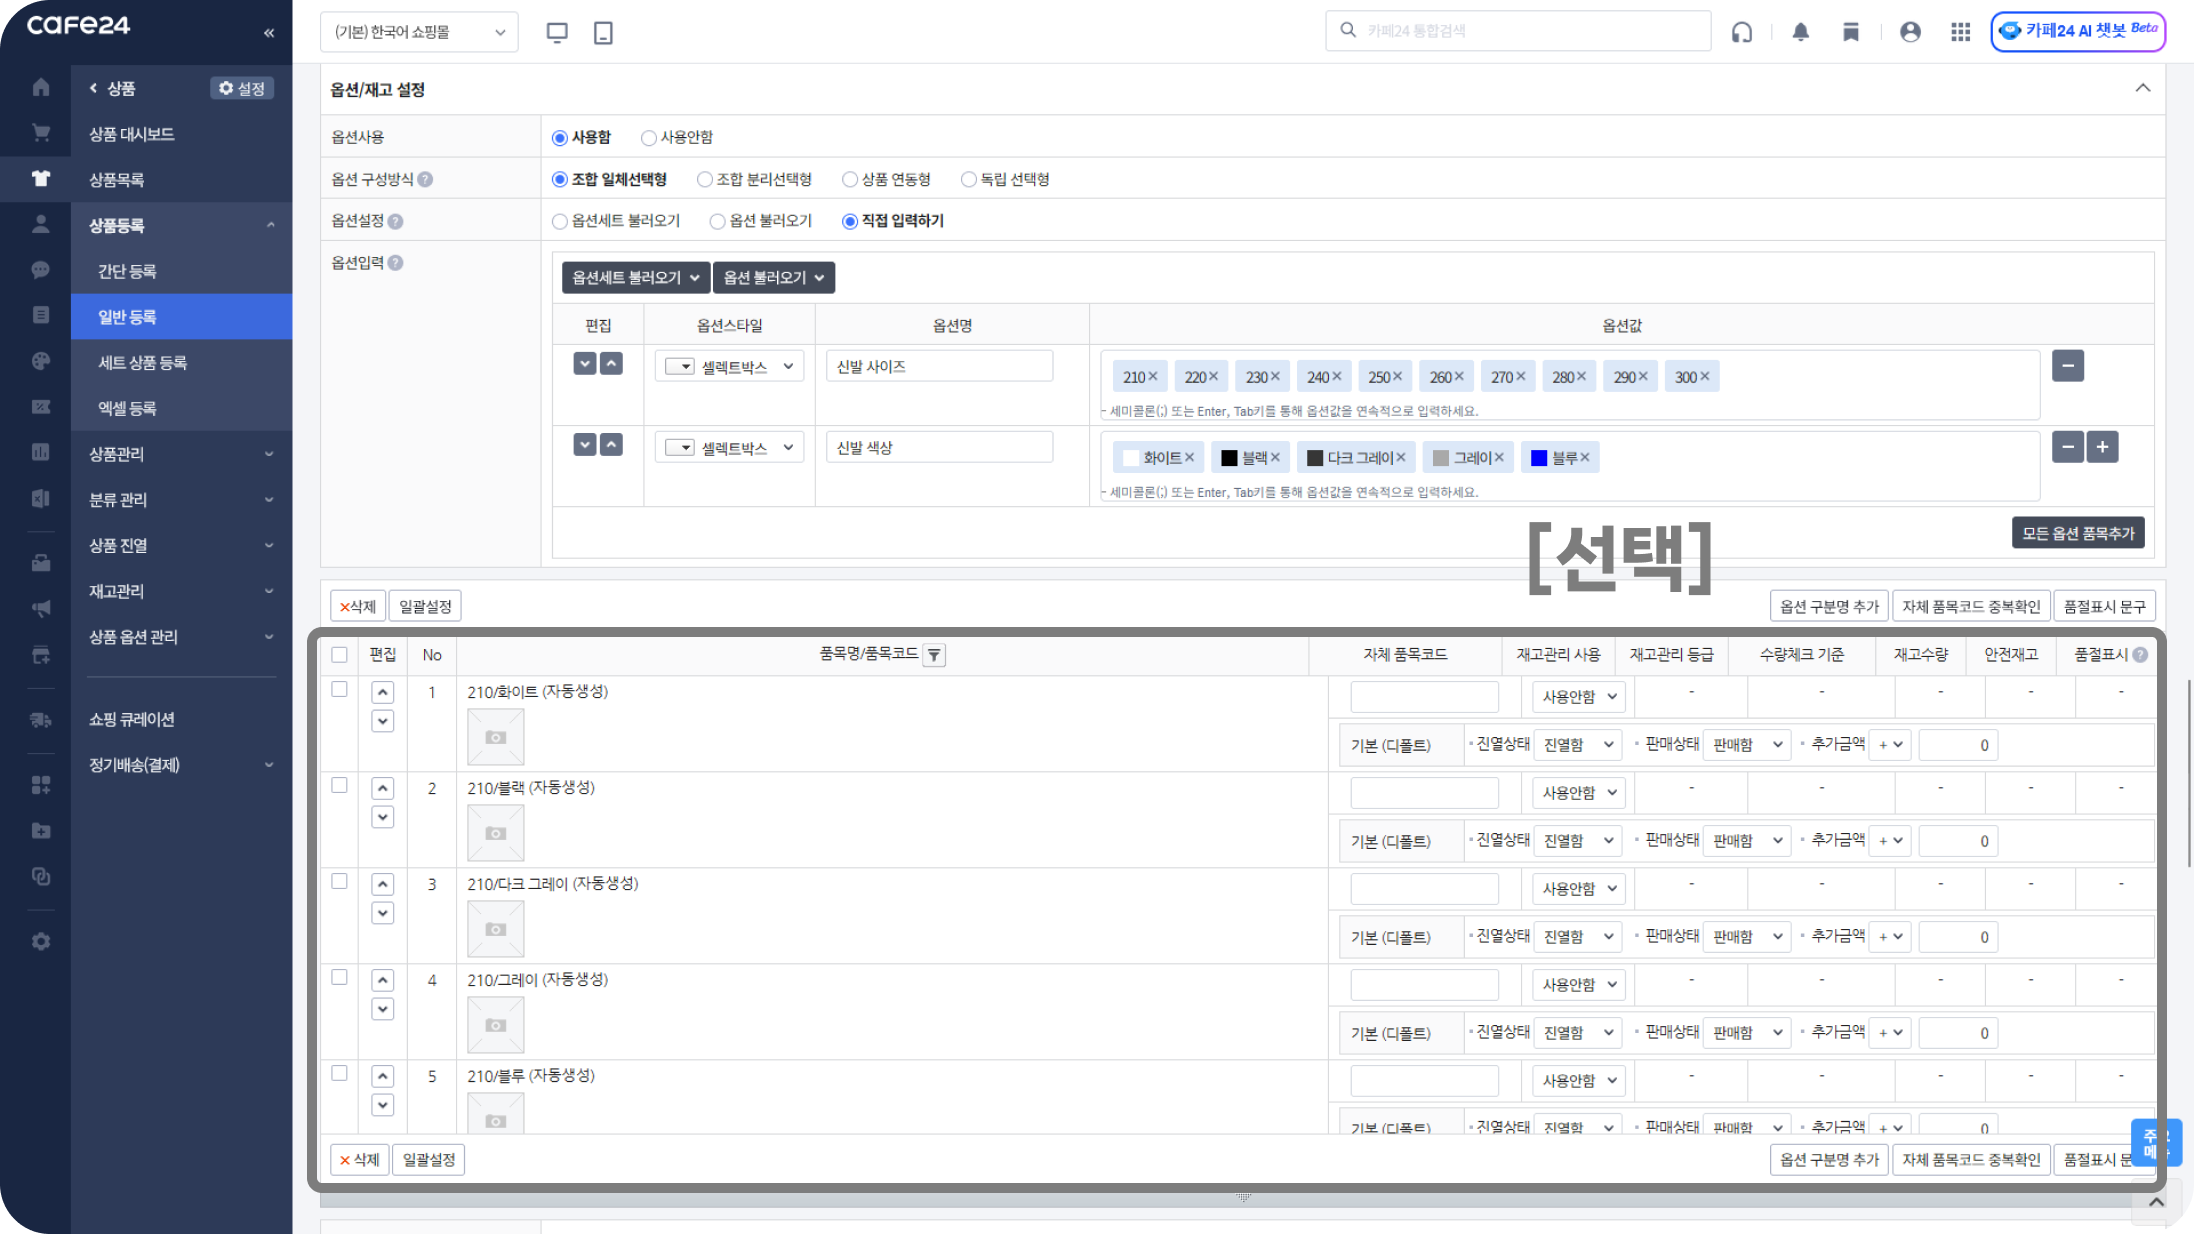Click 옵션 구분명 추가 button above table
The height and width of the screenshot is (1234, 2194).
tap(1828, 606)
